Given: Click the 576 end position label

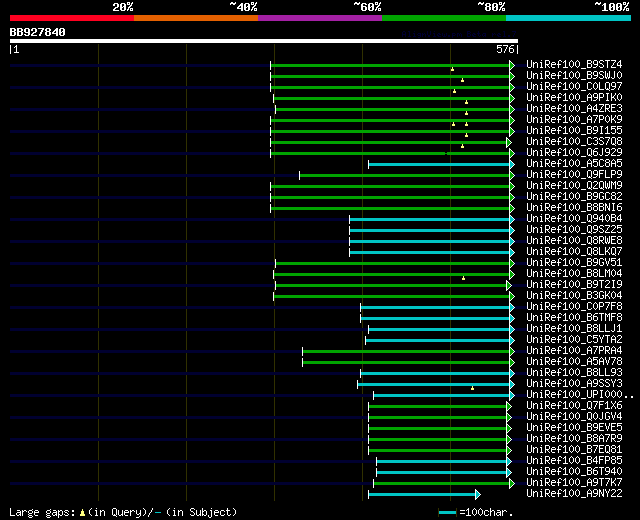Looking at the screenshot, I should click(x=505, y=49).
